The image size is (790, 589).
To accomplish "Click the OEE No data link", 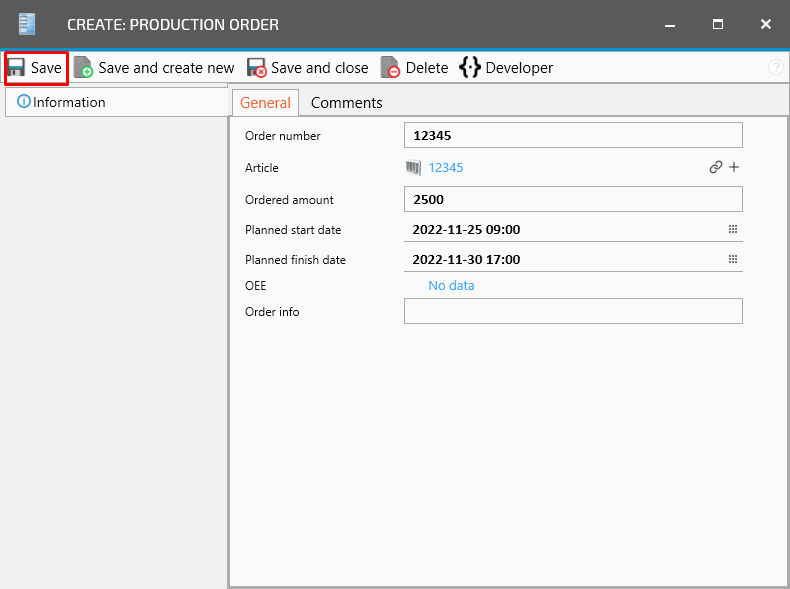I will coord(451,286).
